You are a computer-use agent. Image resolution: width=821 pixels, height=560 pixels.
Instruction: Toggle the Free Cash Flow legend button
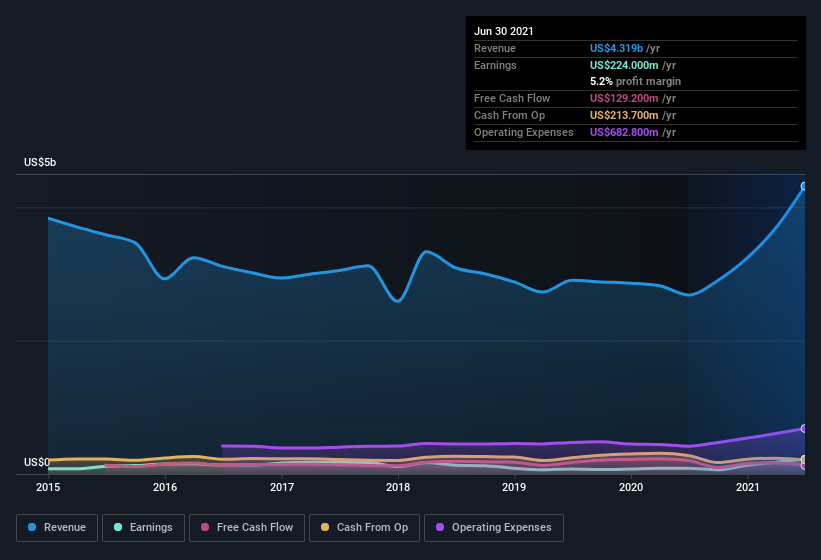click(x=247, y=528)
